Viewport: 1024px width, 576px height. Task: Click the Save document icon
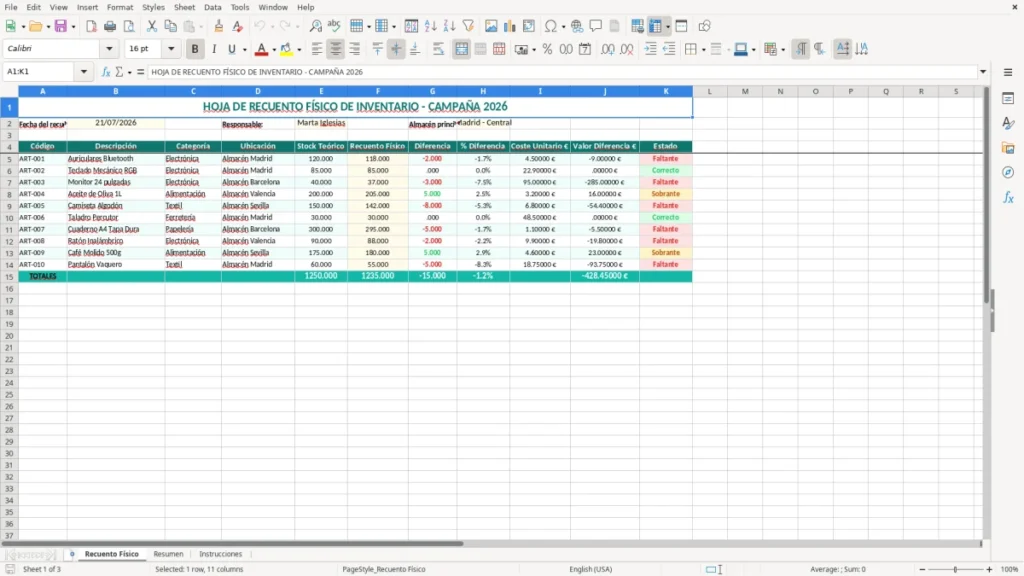[x=61, y=26]
